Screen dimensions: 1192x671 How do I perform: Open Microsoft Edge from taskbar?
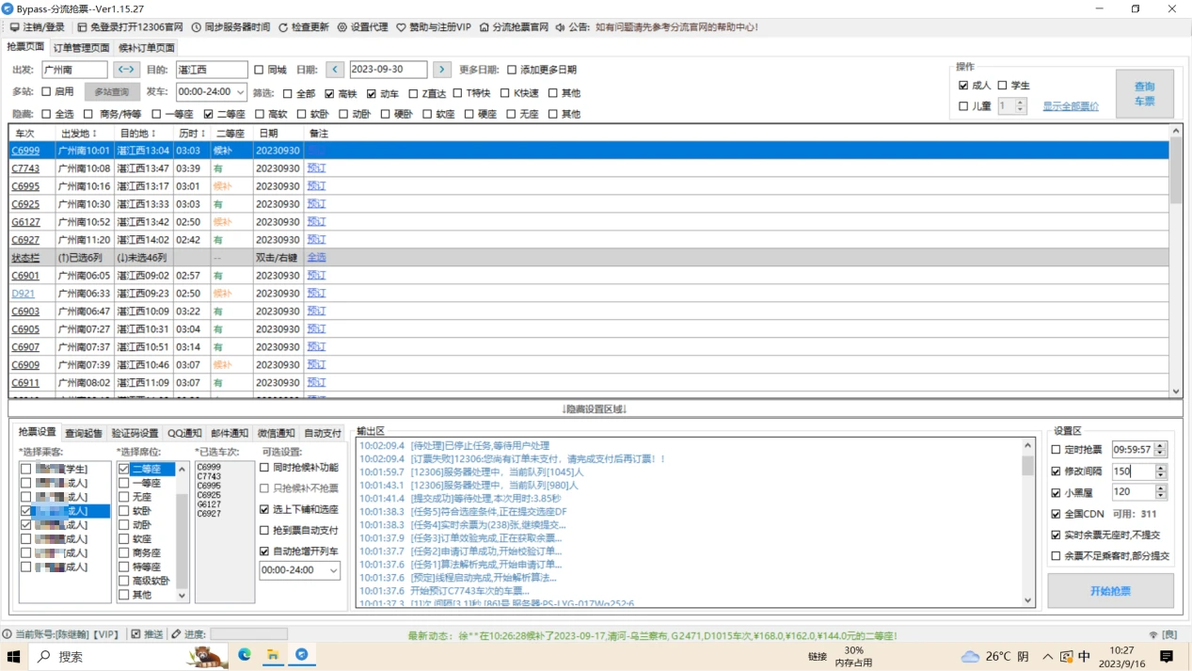[245, 654]
